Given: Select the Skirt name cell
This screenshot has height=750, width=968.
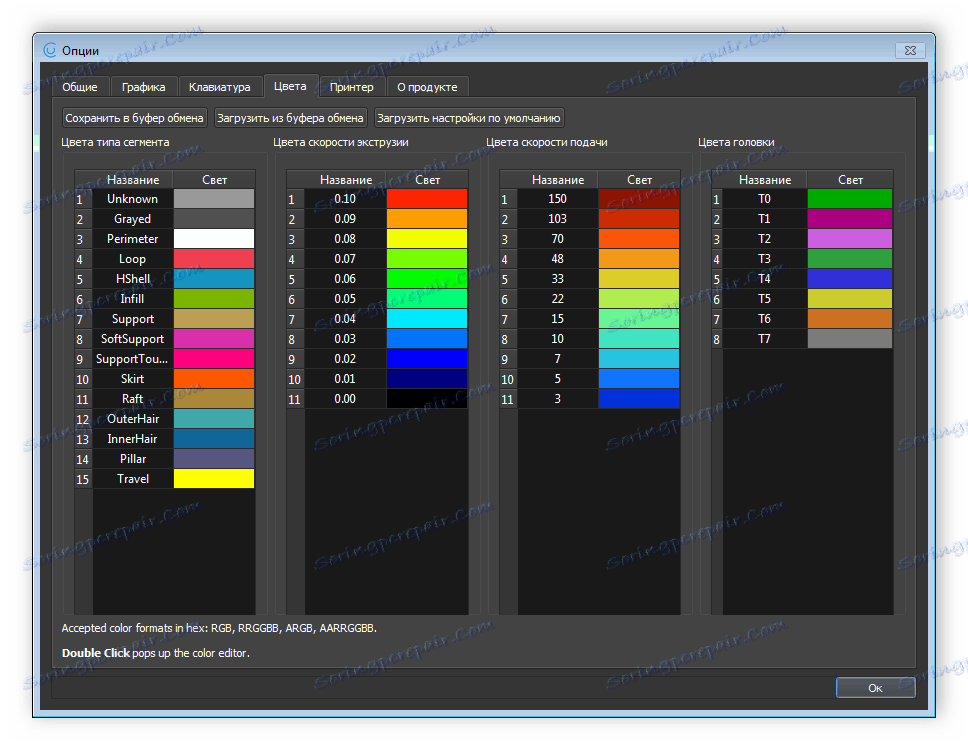Looking at the screenshot, I should pyautogui.click(x=132, y=379).
